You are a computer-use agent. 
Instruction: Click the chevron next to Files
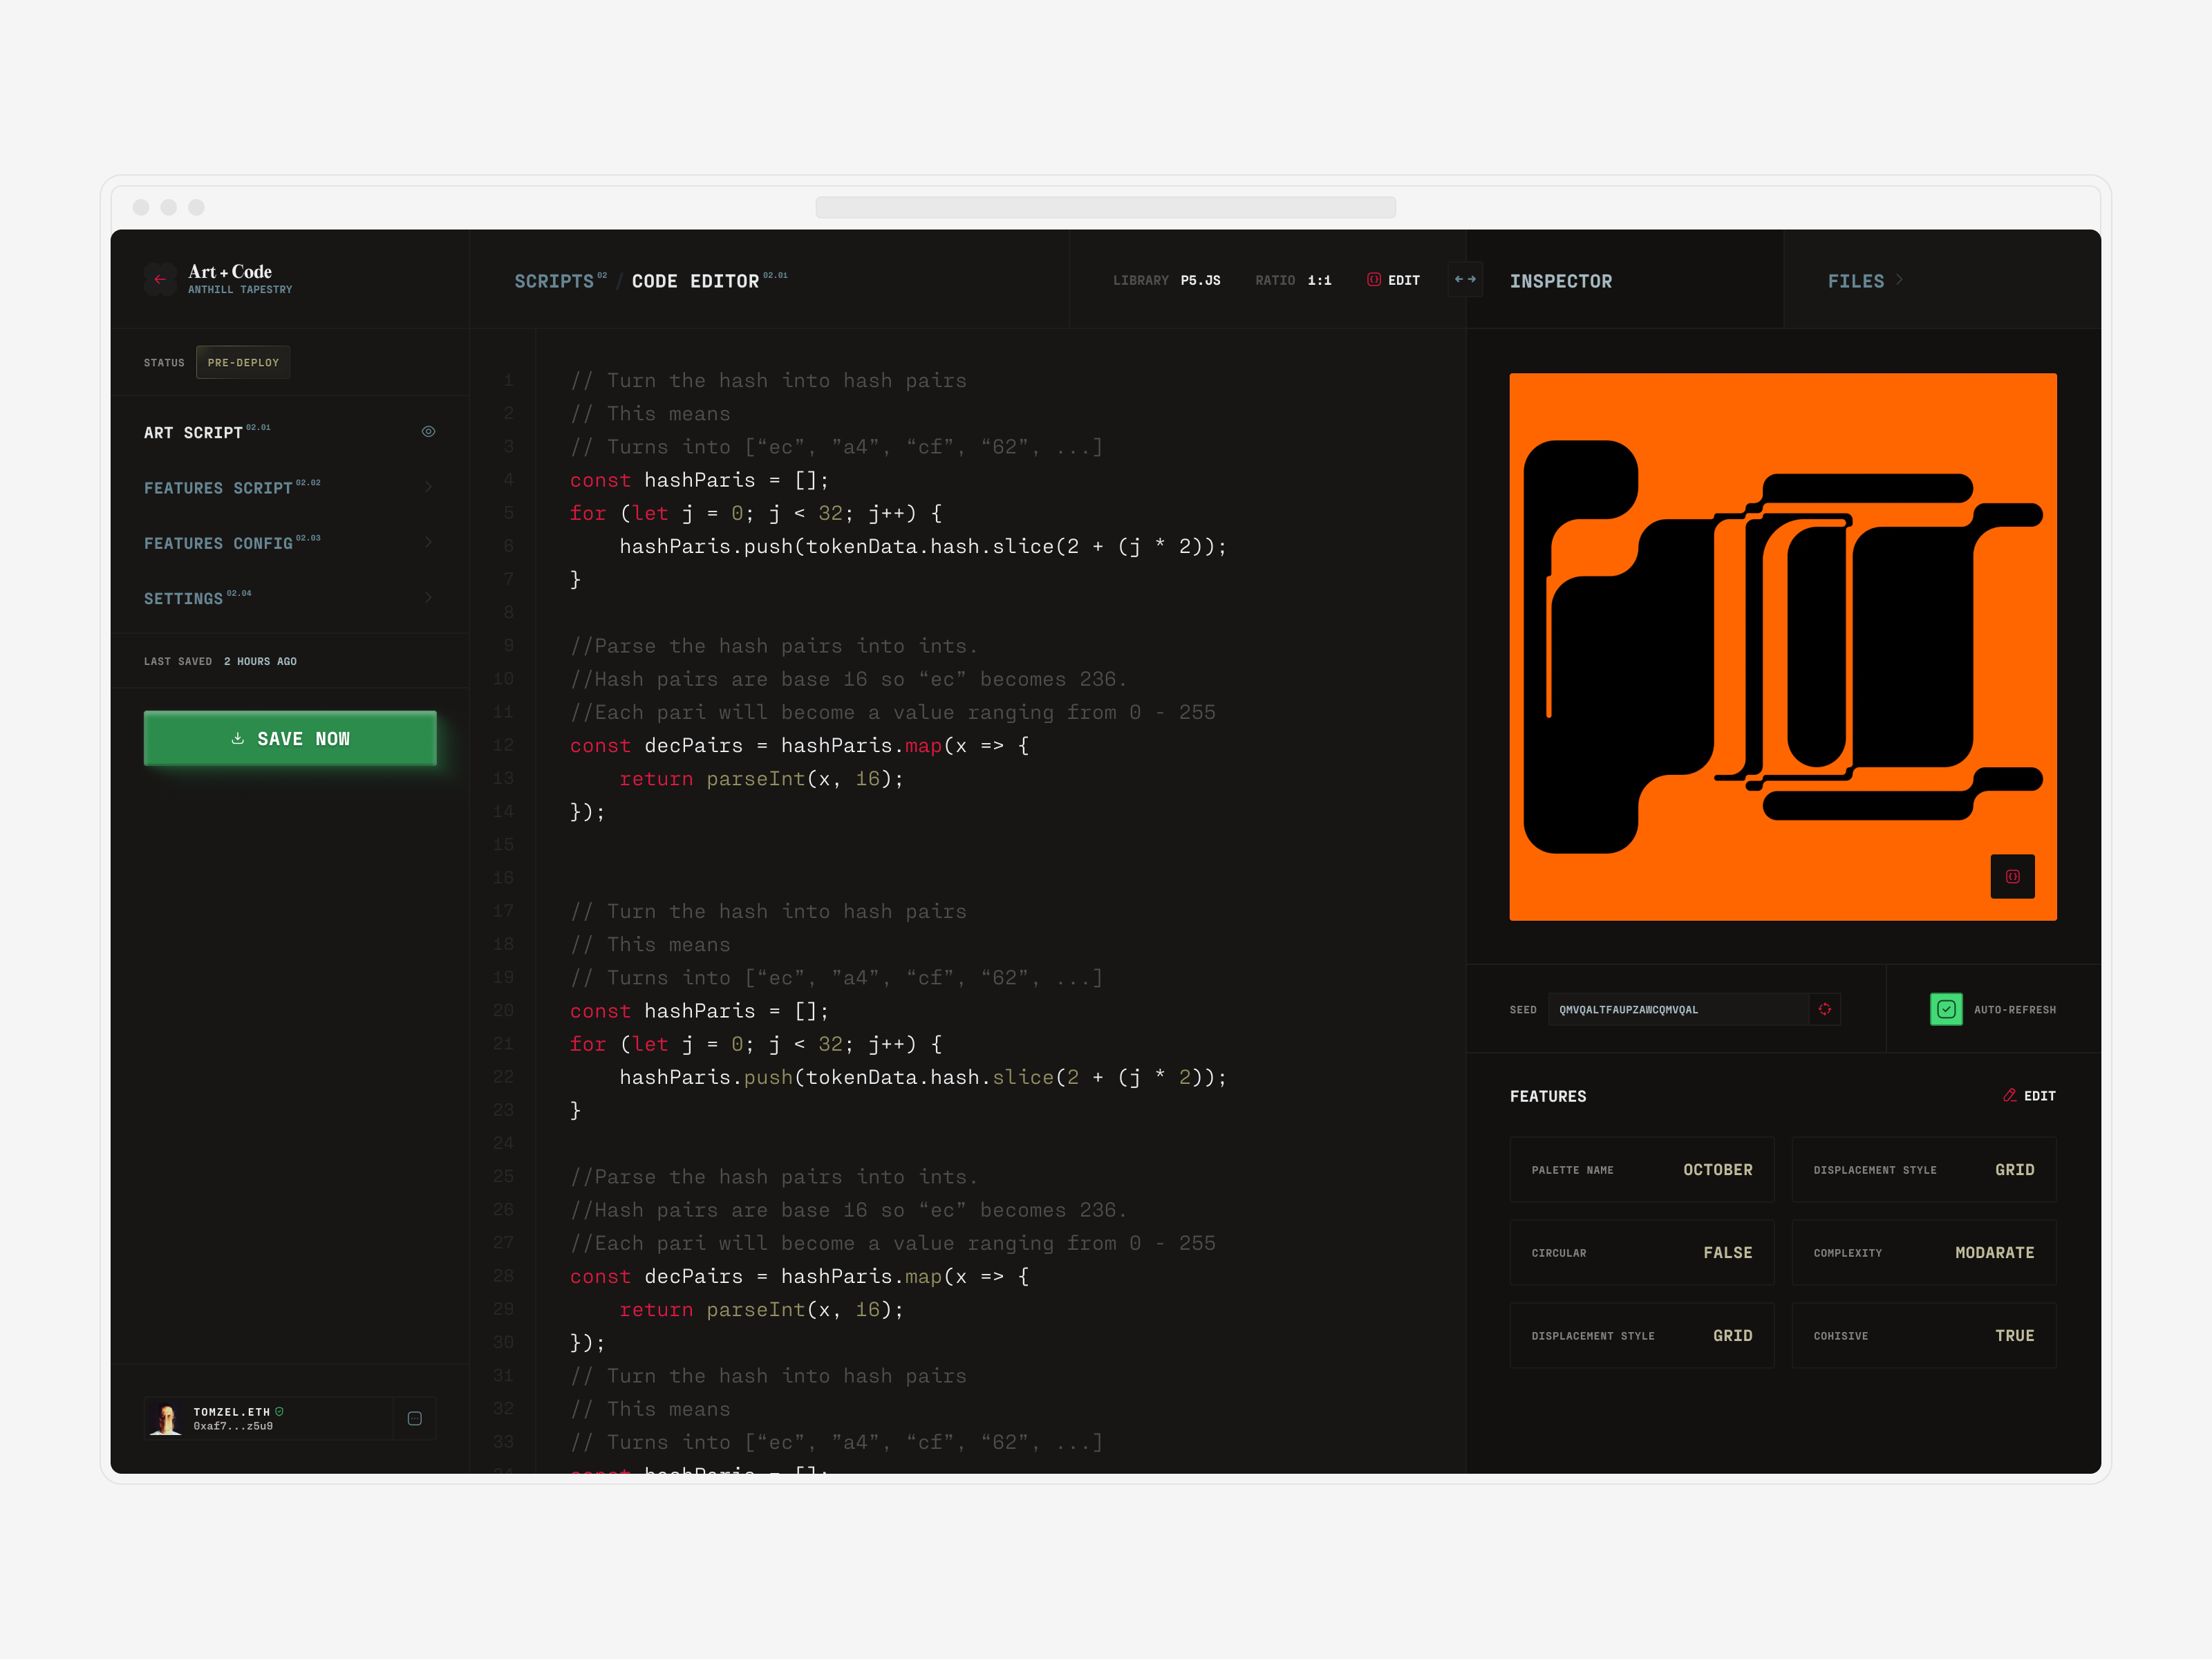(x=1899, y=280)
